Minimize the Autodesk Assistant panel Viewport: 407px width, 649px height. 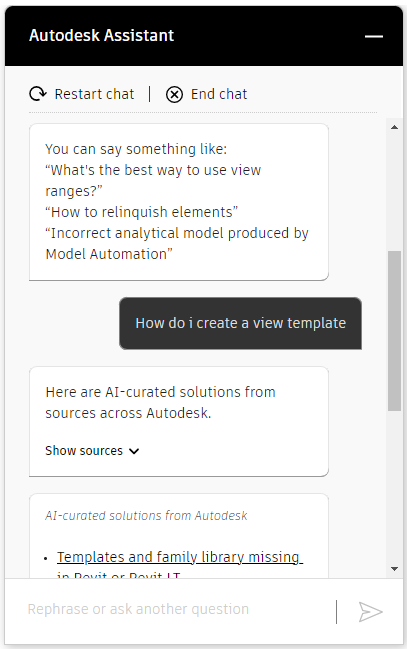[373, 36]
